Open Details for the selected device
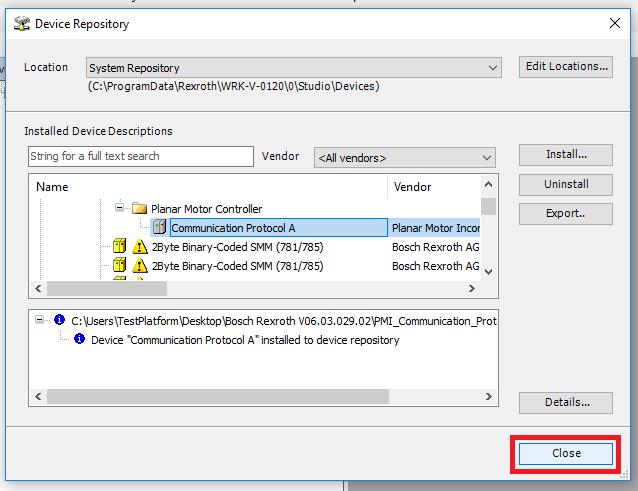The width and height of the screenshot is (638, 491). [565, 403]
